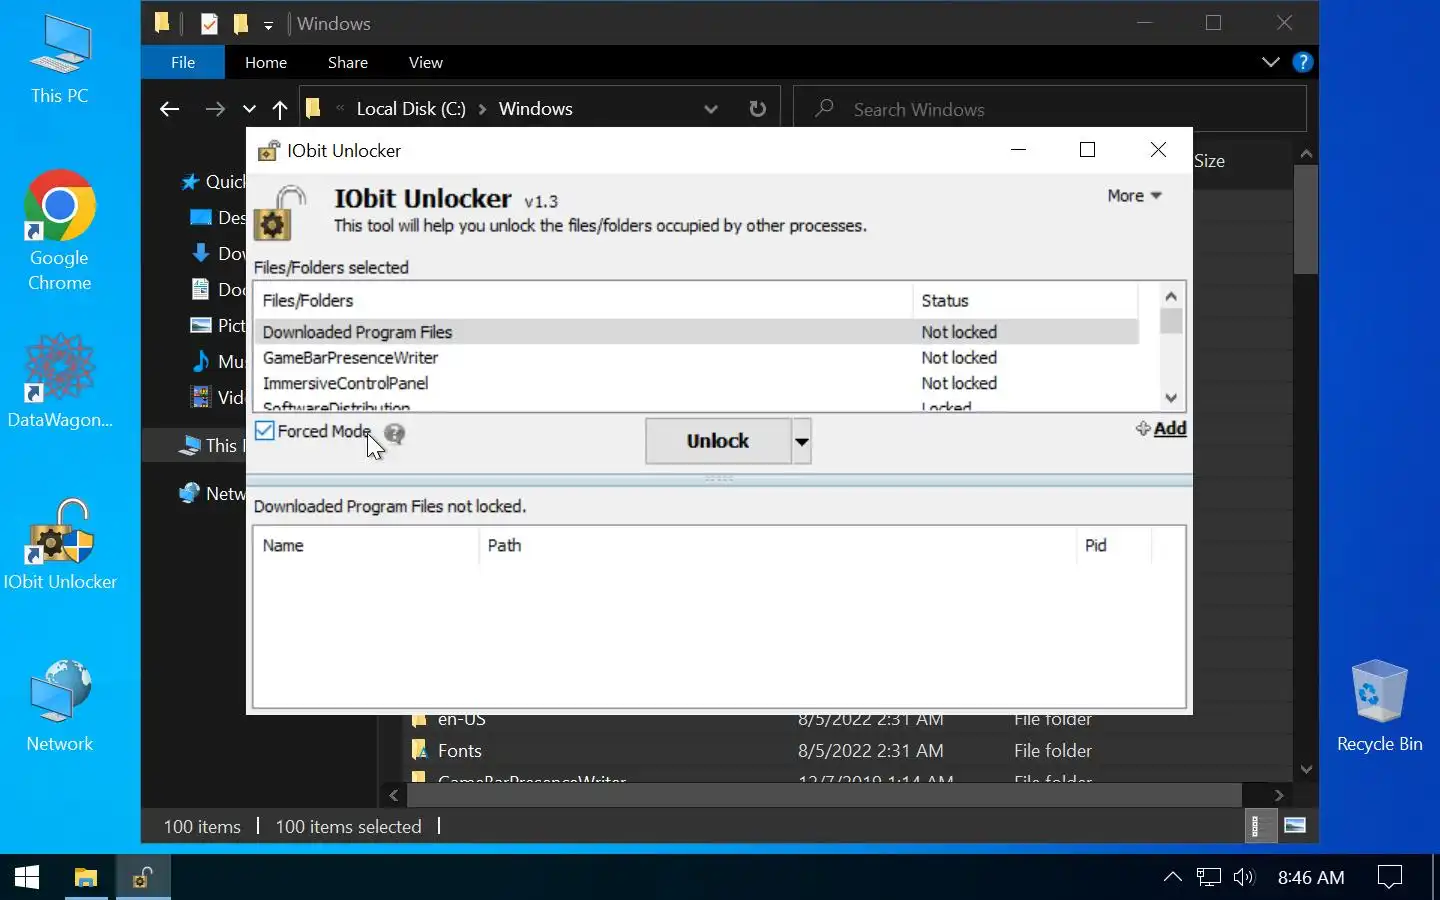Click the File Explorer taskbar icon
1440x900 pixels.
86,877
